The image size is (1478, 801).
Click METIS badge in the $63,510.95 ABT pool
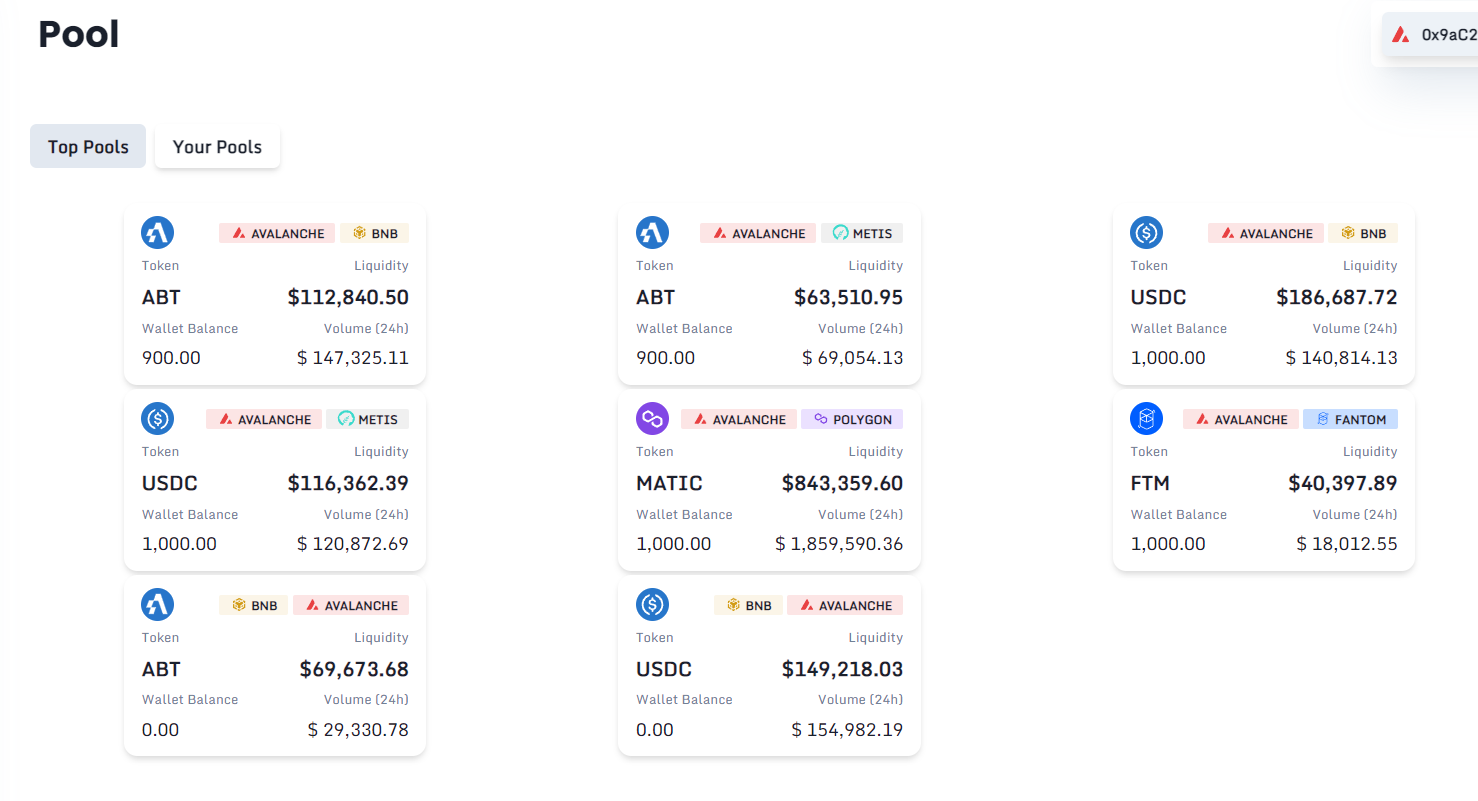point(862,234)
